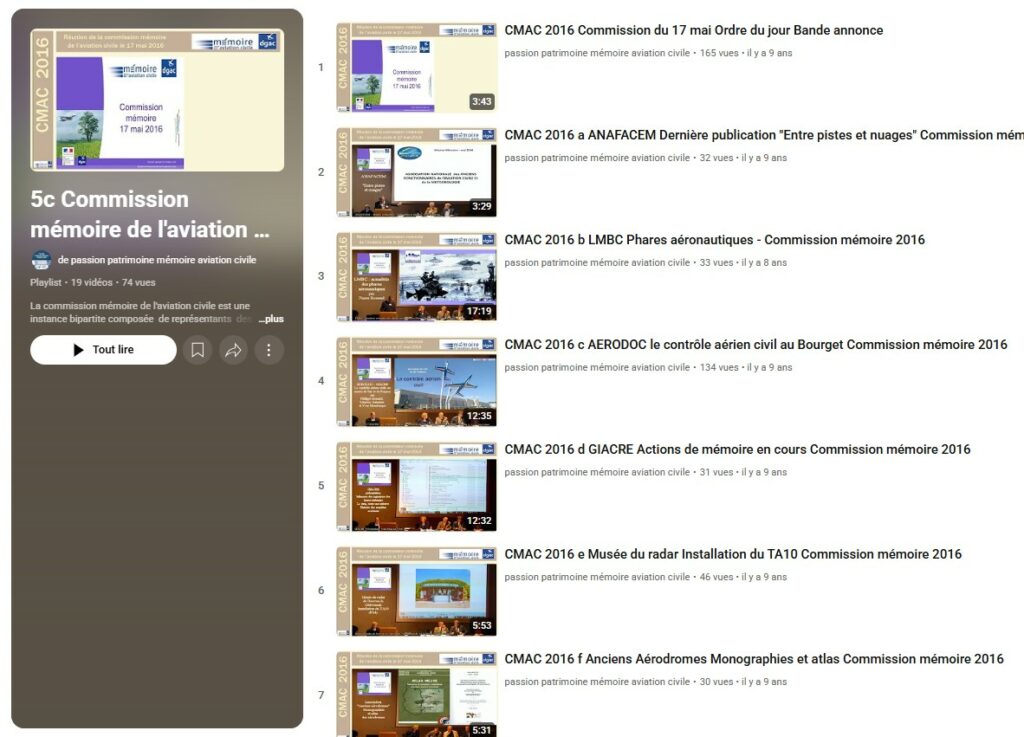This screenshot has height=737, width=1024.
Task: Open thumbnail of AERODOC video 12:35
Action: pos(417,382)
